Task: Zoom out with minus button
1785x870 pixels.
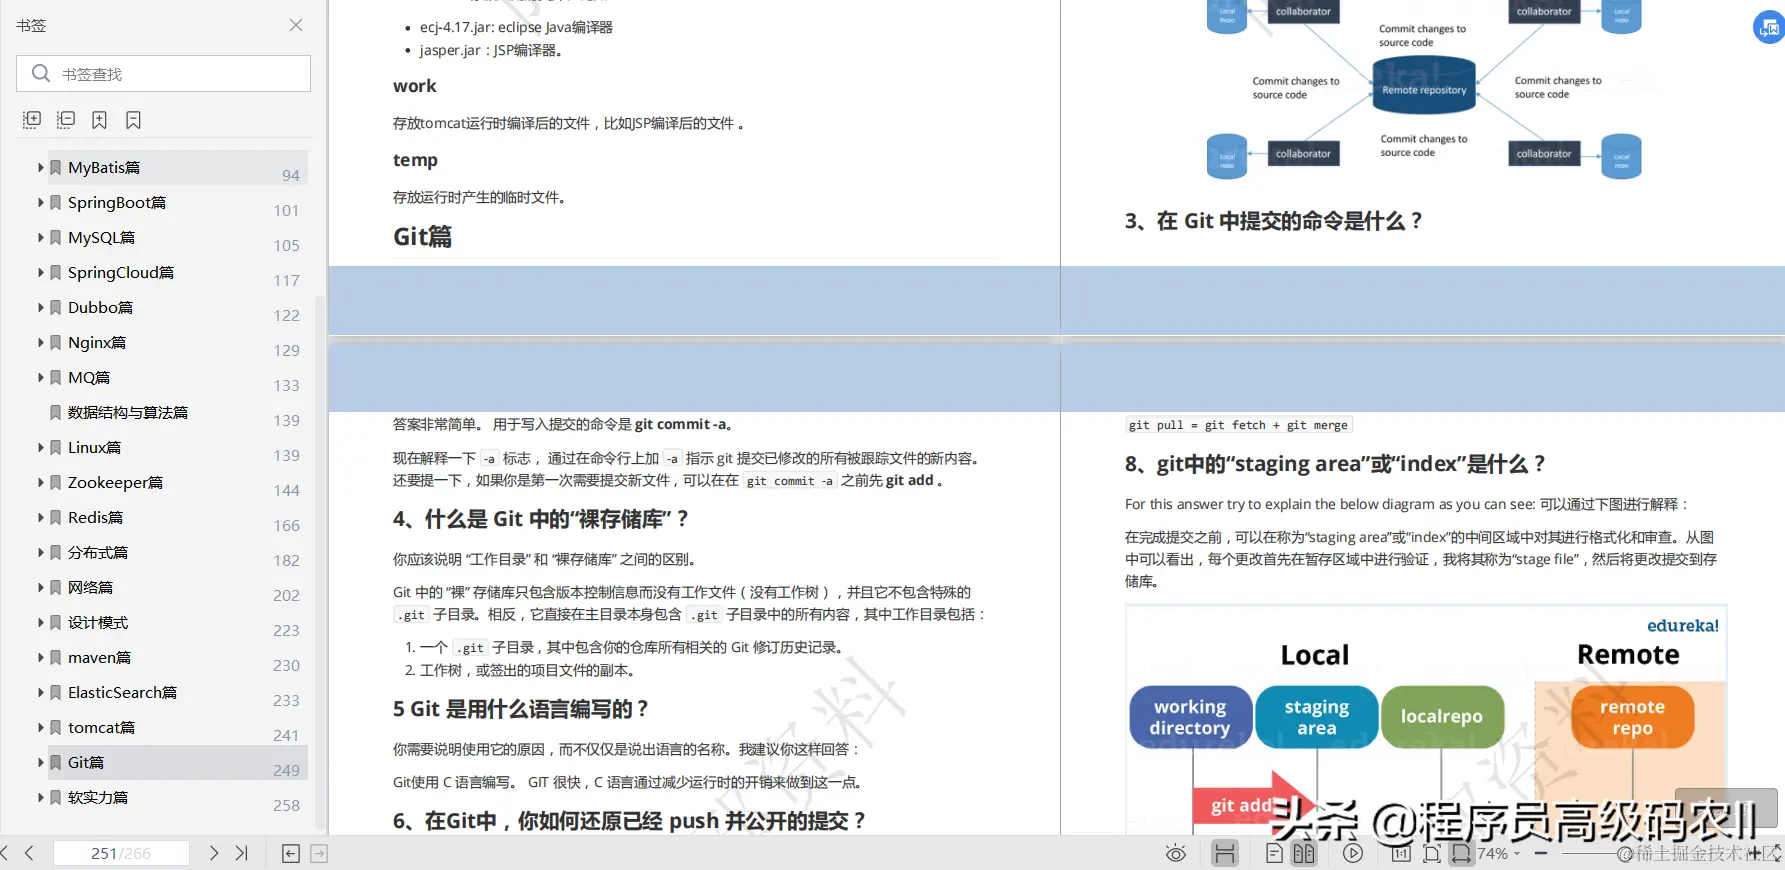Action: [1541, 853]
